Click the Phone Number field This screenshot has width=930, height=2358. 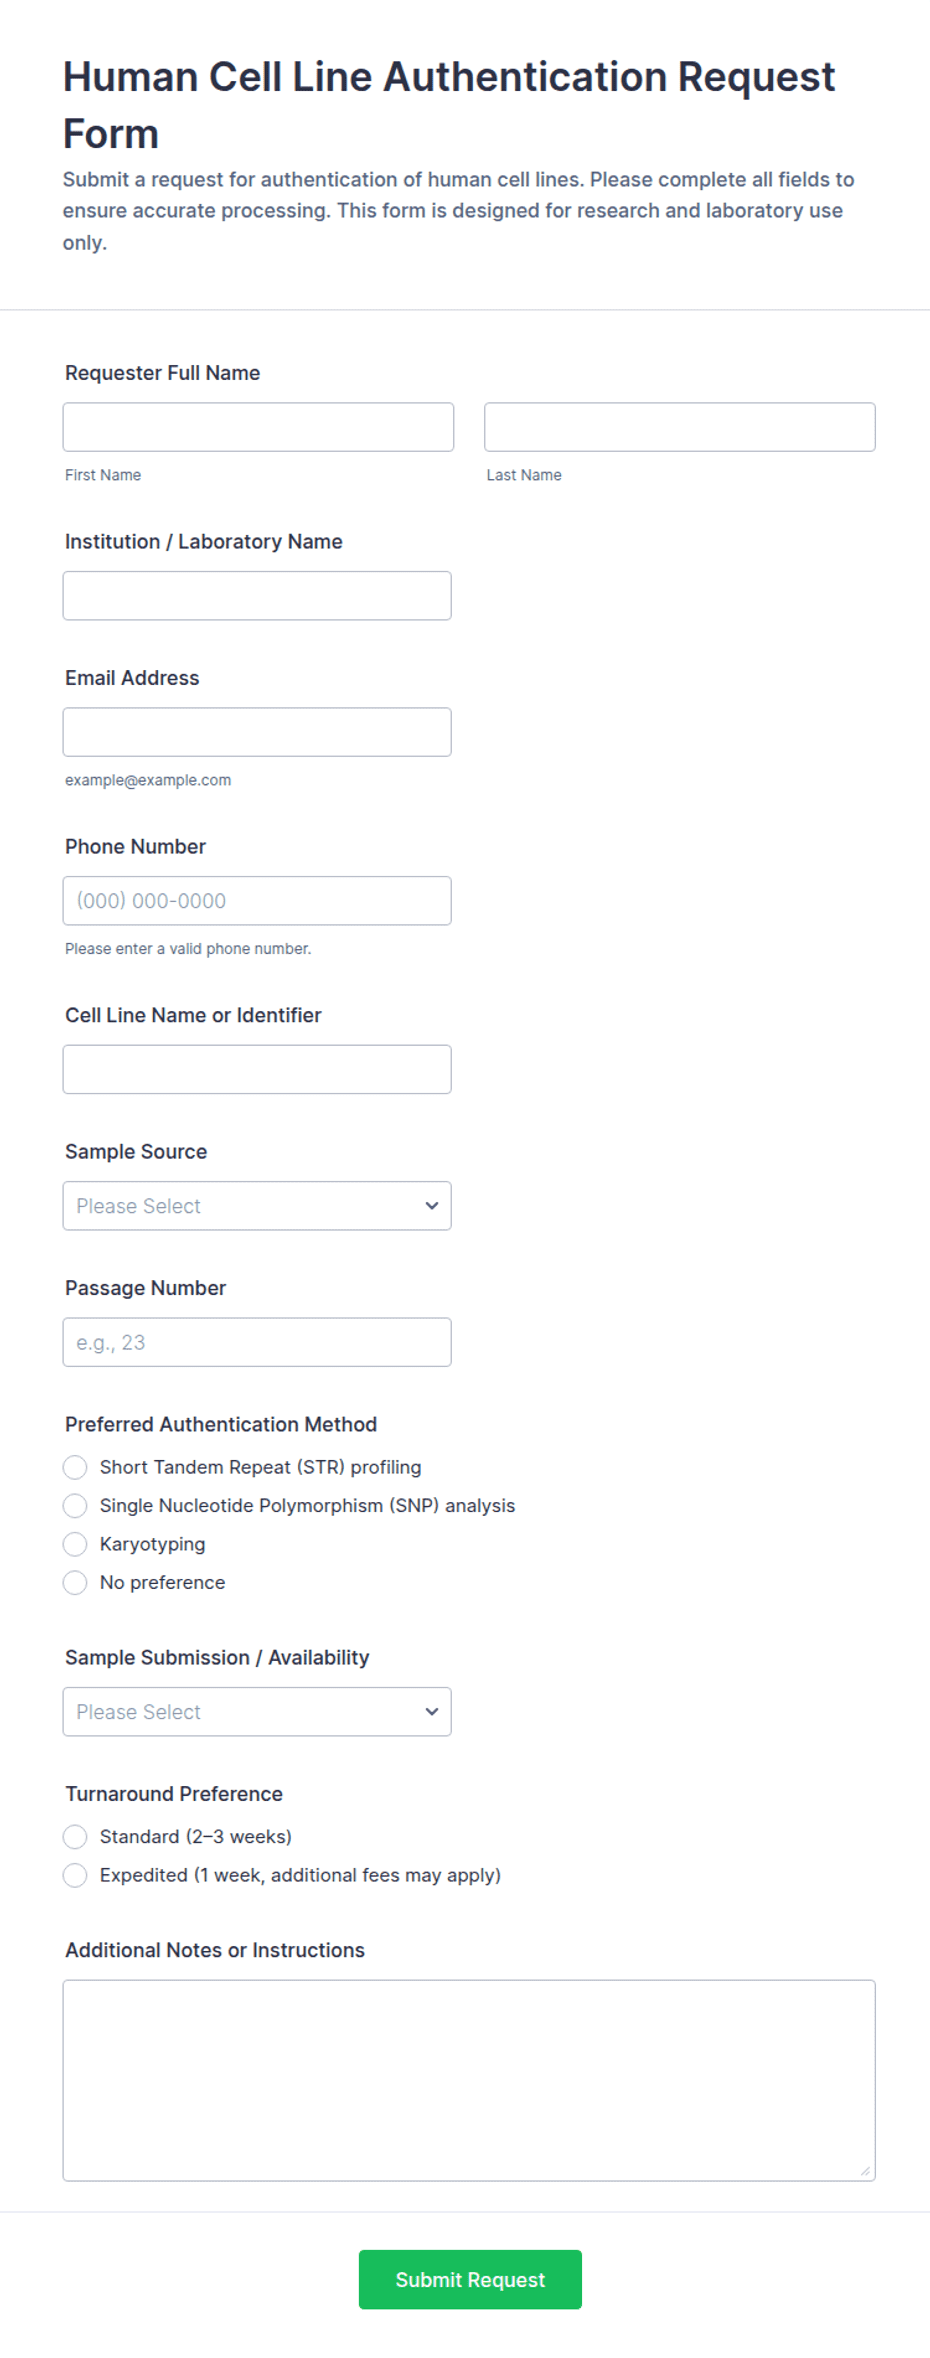point(257,901)
